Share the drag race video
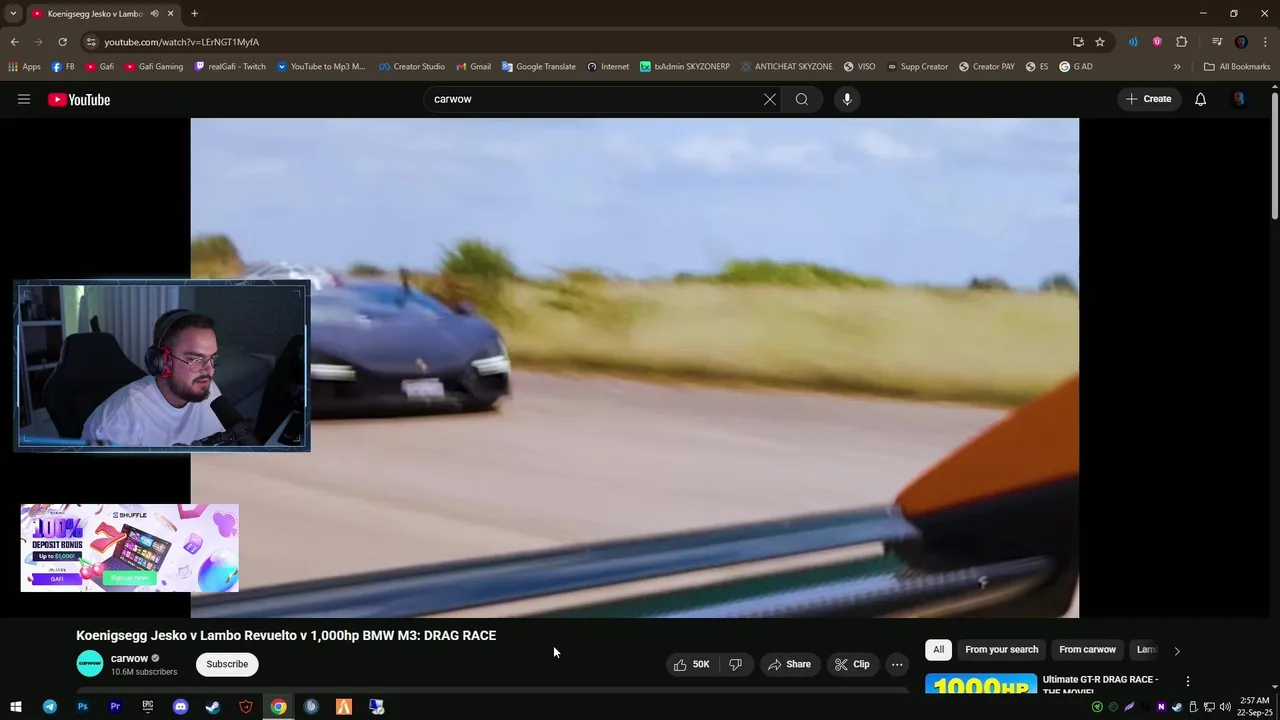Screen dimensions: 1280x720 (789, 664)
